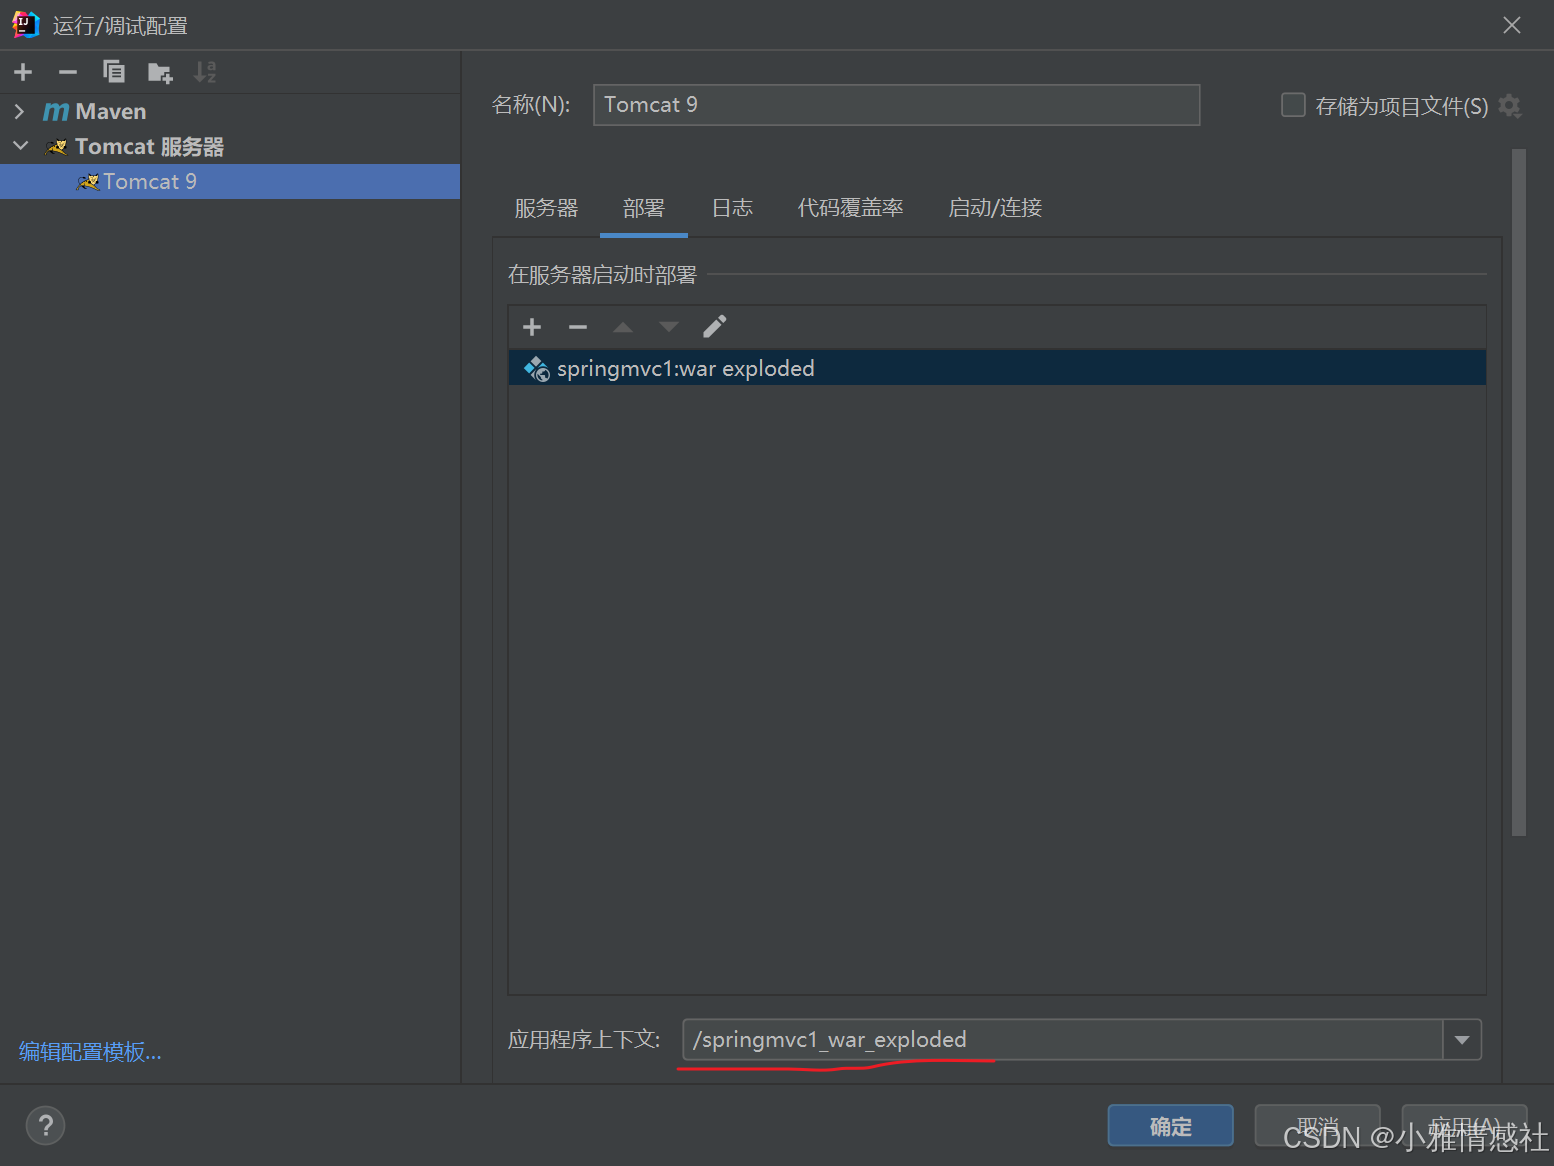Click the IntelliJ IDEA logo in title bar
1554x1166 pixels.
25,25
